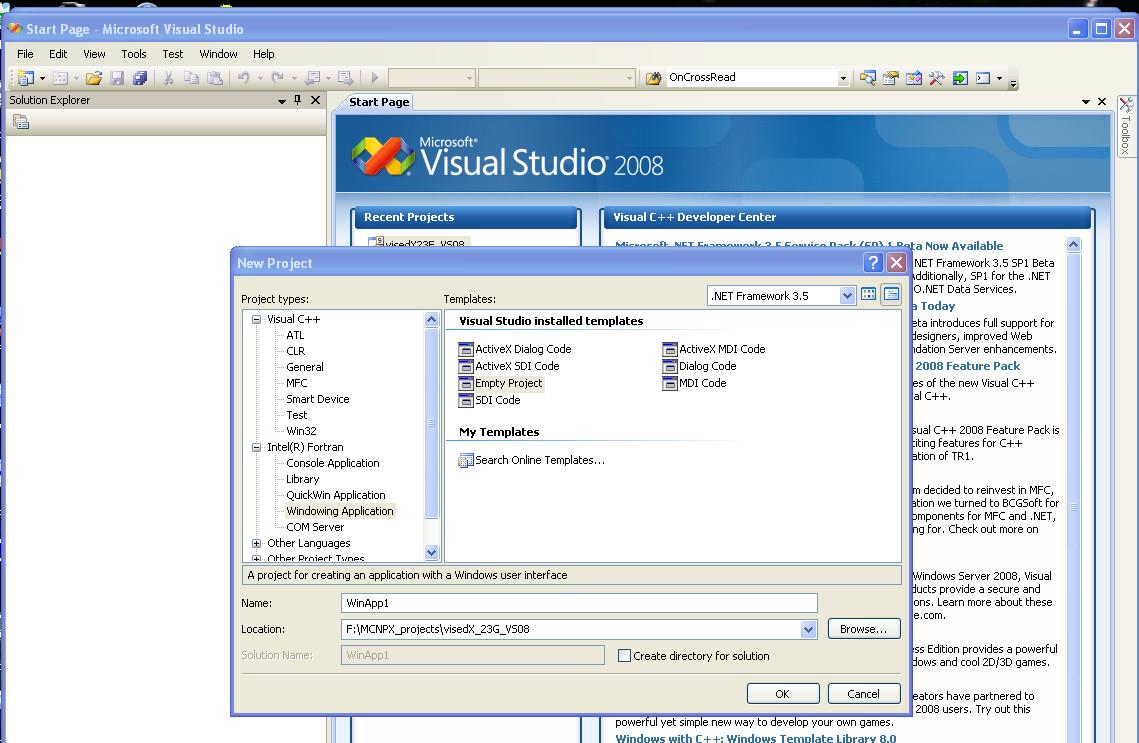Click the Redo toolbar icon

pos(277,78)
